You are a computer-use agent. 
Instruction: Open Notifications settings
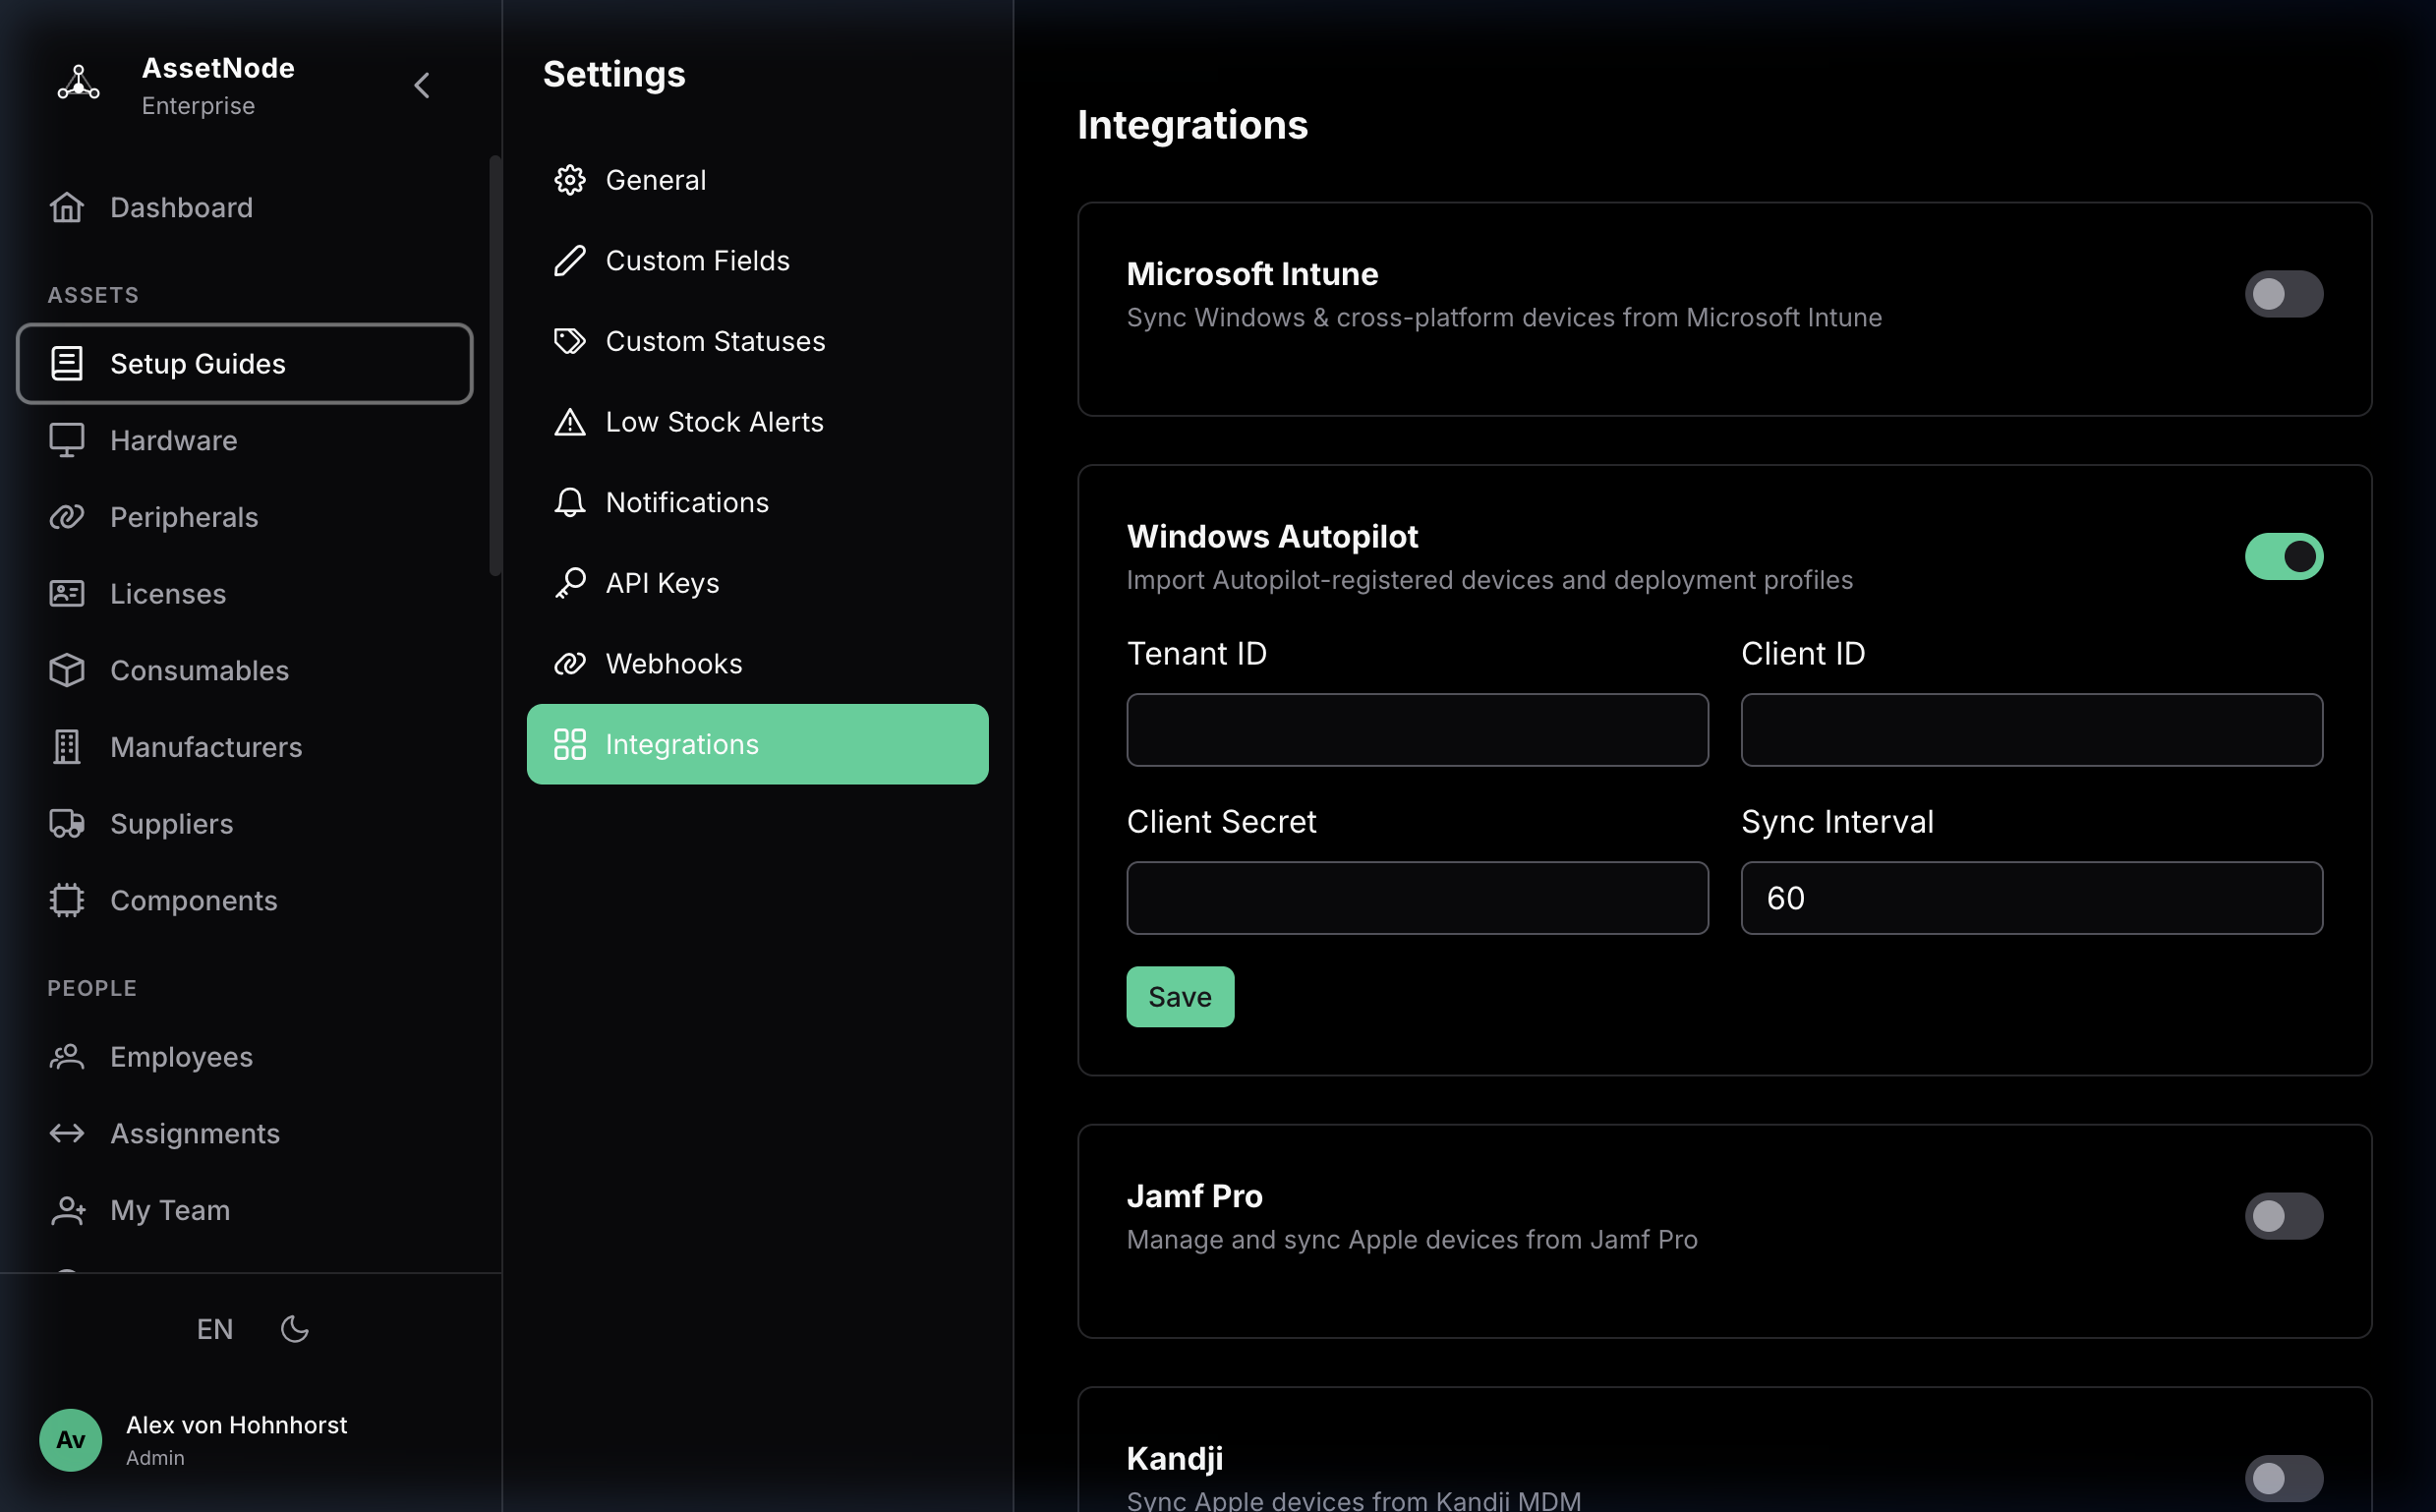757,502
